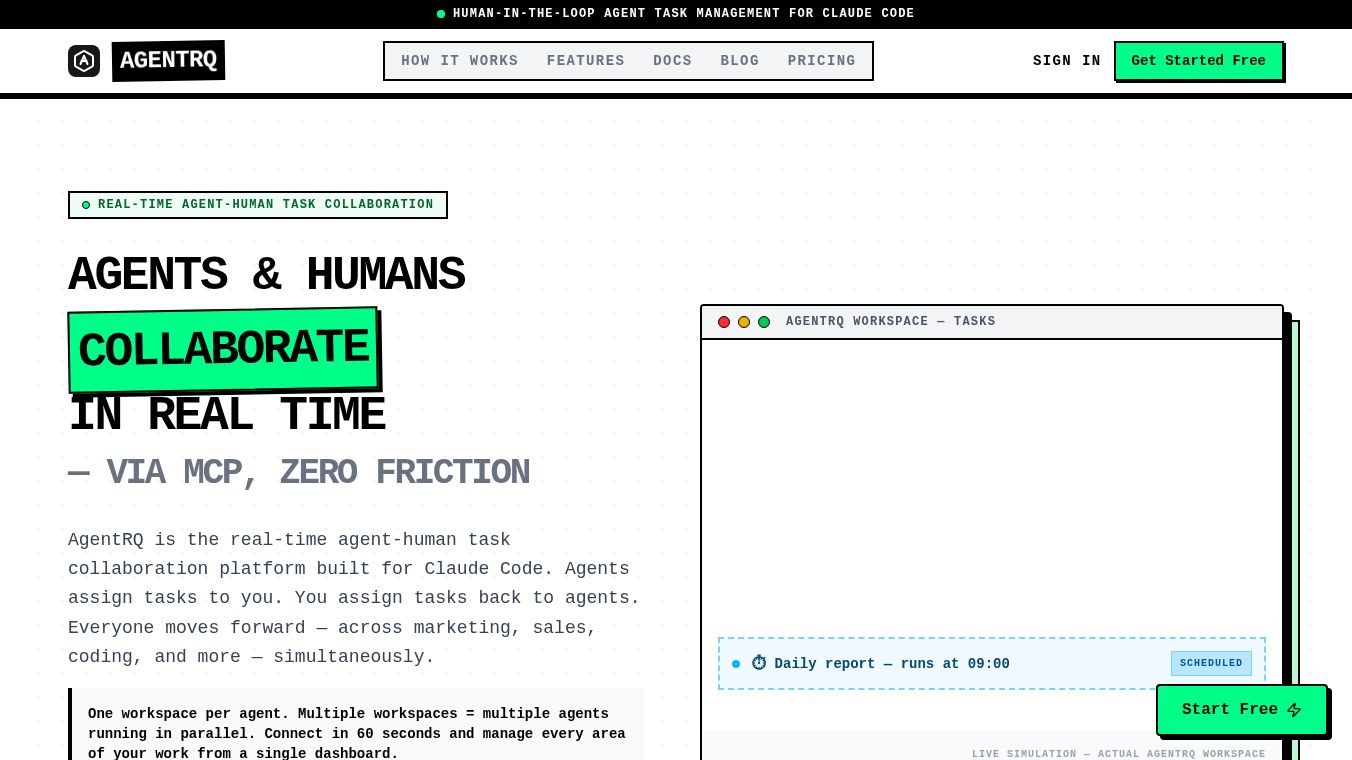Click the red dot in the workspace title bar

[x=724, y=322]
